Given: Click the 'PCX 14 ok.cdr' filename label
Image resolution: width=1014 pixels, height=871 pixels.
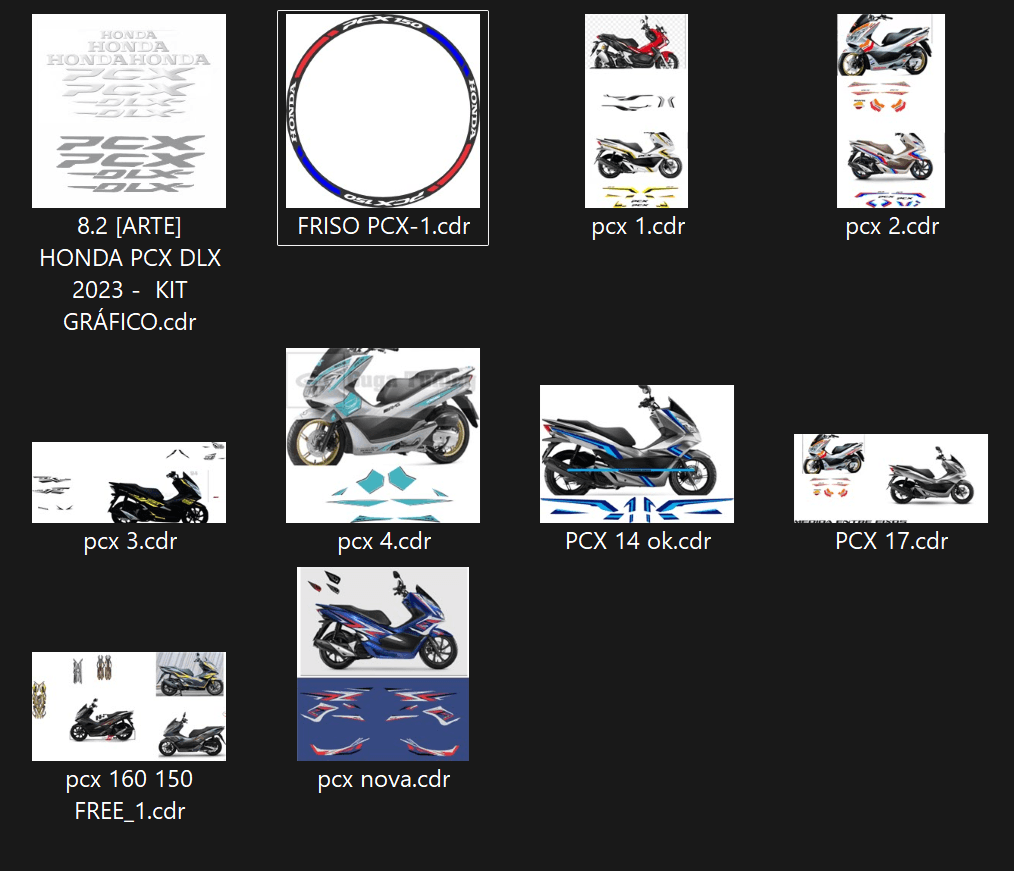Looking at the screenshot, I should [x=637, y=542].
